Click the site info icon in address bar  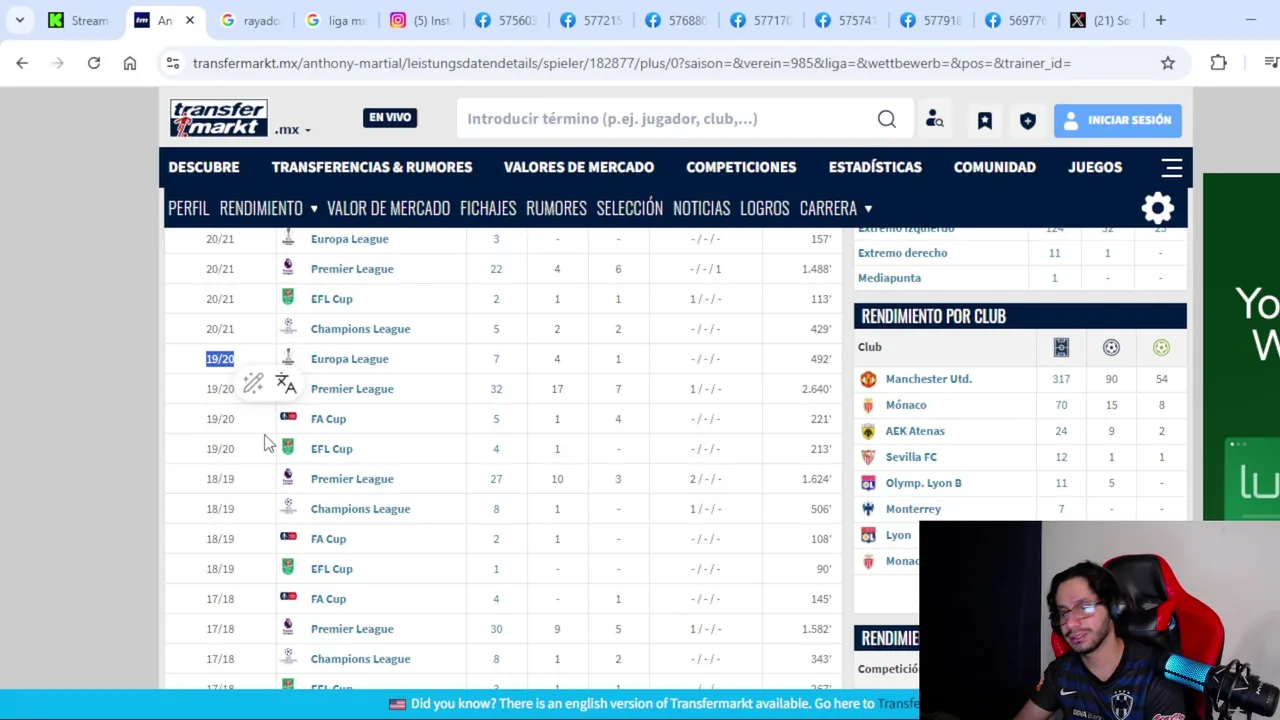[173, 63]
